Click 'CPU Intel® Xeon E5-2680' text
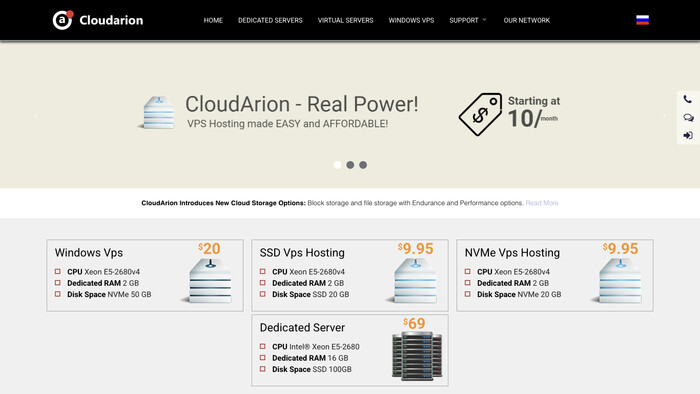This screenshot has height=394, width=700. [316, 347]
